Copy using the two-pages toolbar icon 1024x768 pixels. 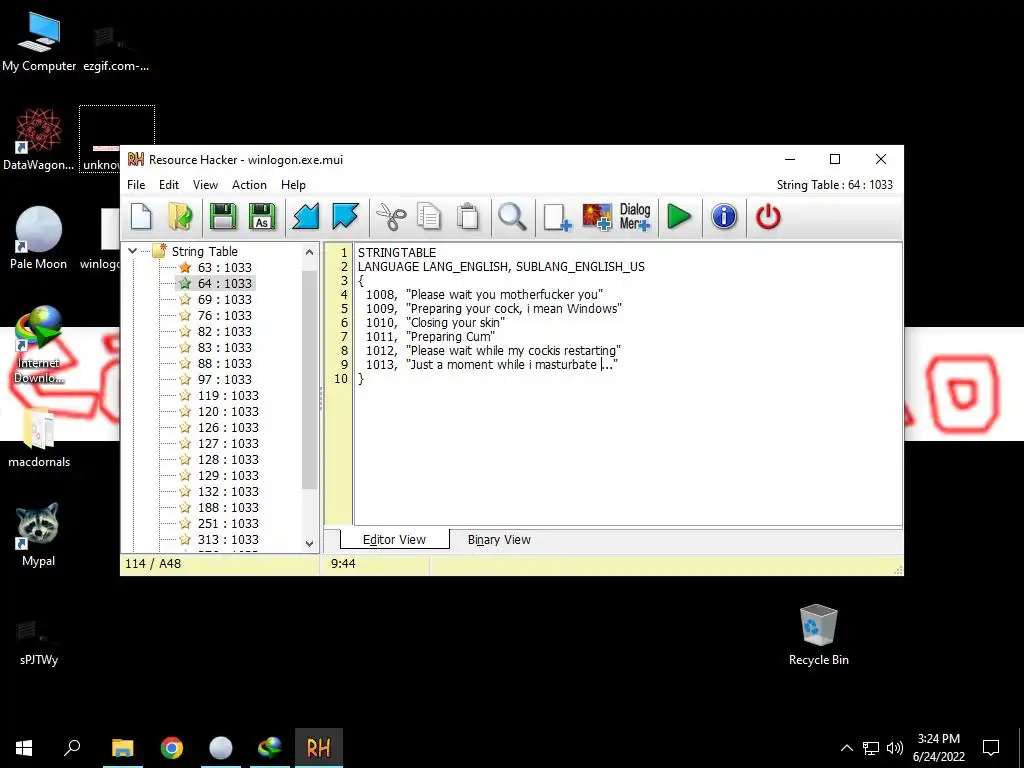429,217
